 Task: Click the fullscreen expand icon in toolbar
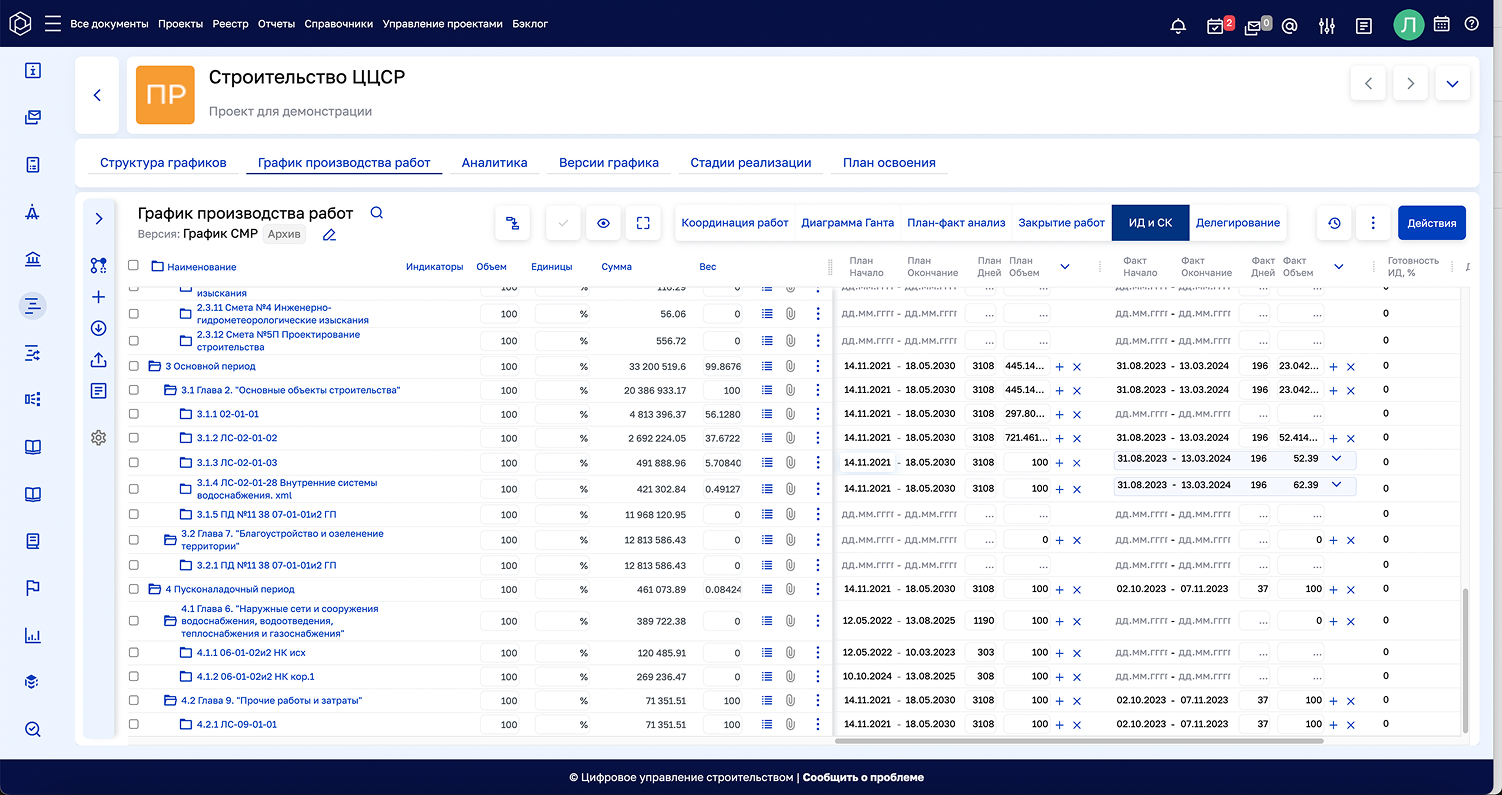(x=643, y=223)
